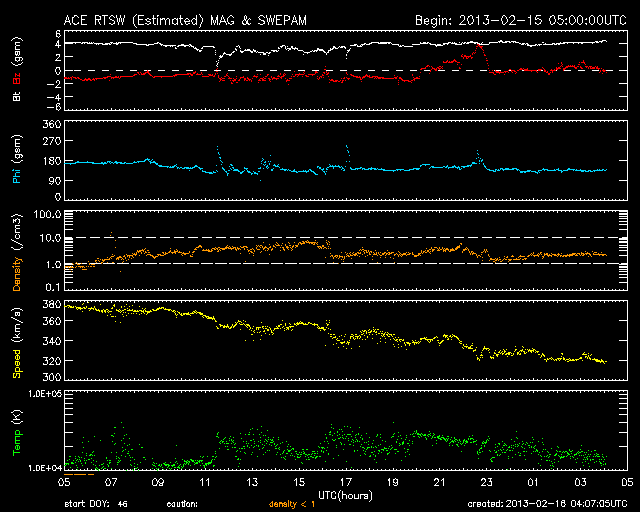Click the '320' tick on the Speed axis
640x512 pixels.
[x=52, y=361]
